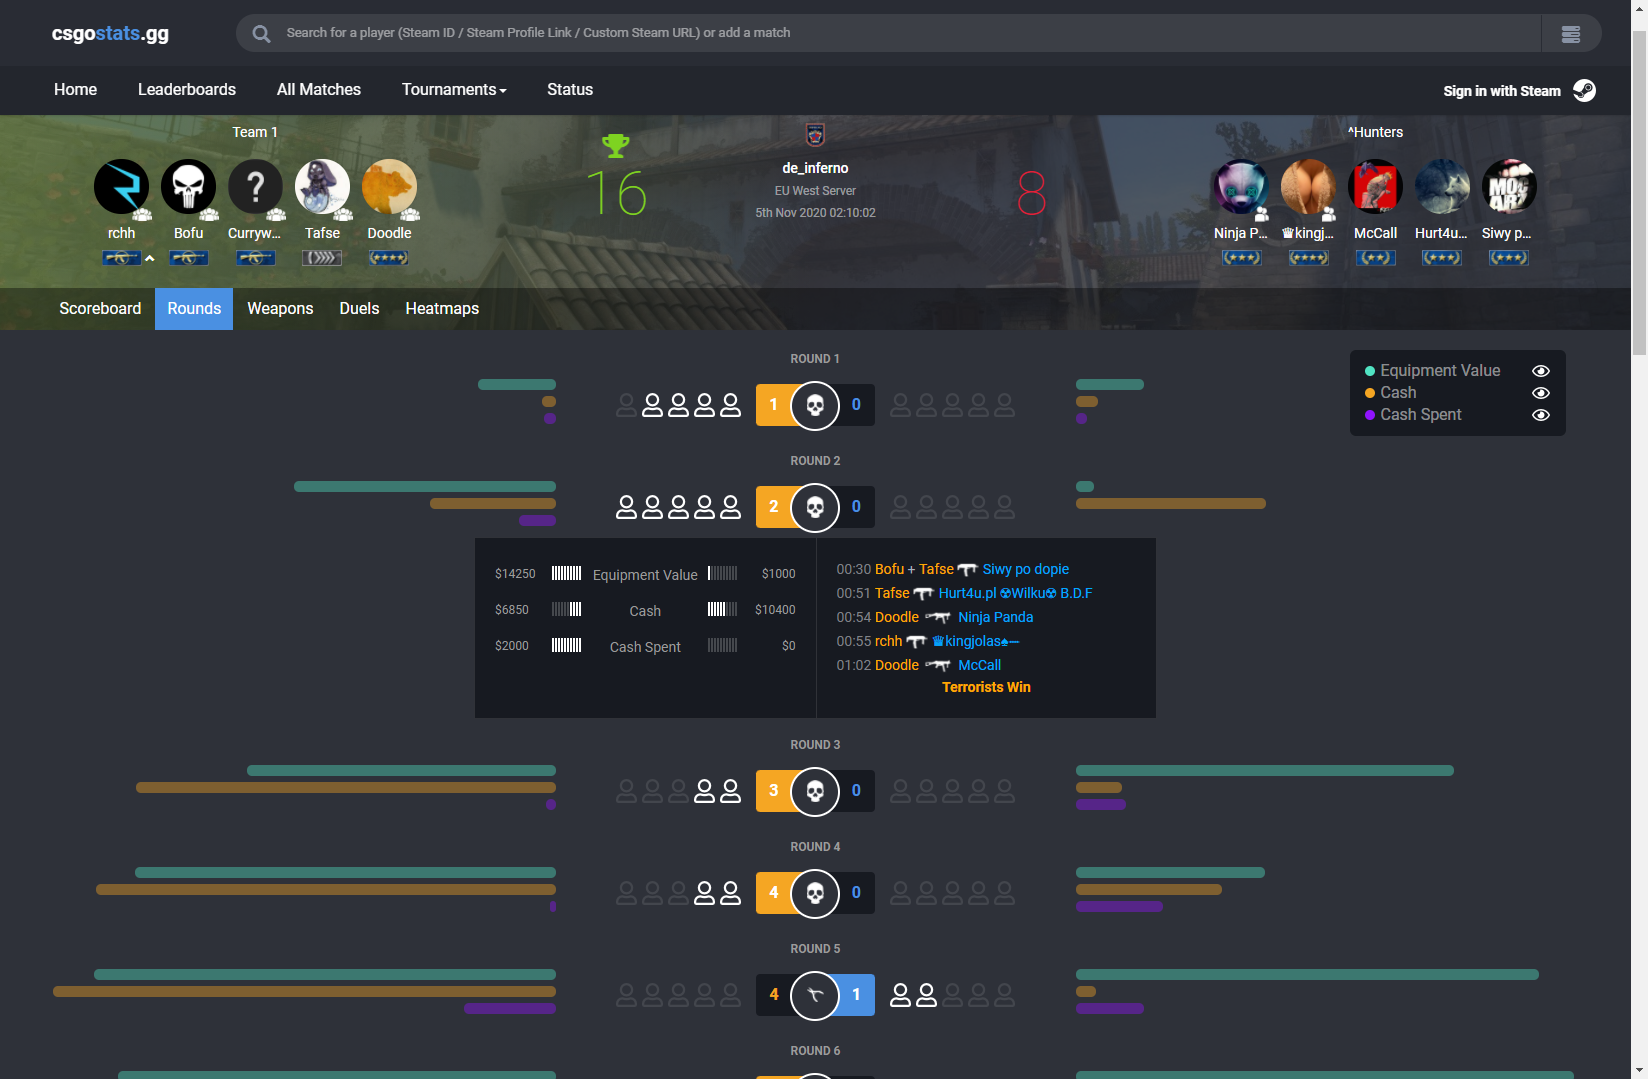This screenshot has height=1079, width=1648.
Task: Click the trophy winner icon
Action: click(616, 146)
